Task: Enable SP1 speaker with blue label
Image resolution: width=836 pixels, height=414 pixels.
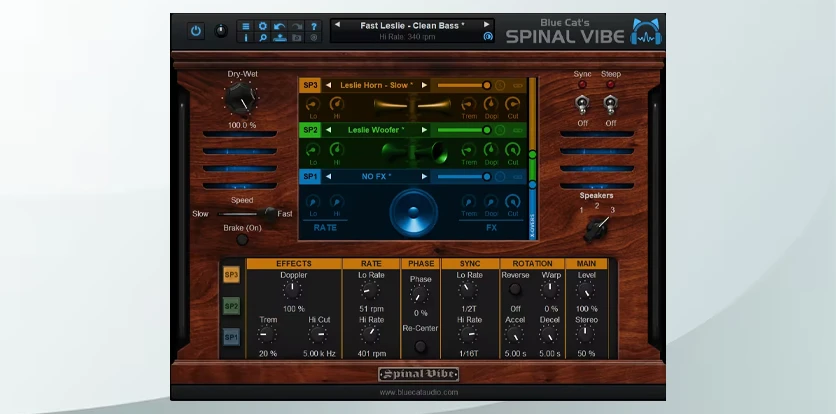Action: [310, 177]
